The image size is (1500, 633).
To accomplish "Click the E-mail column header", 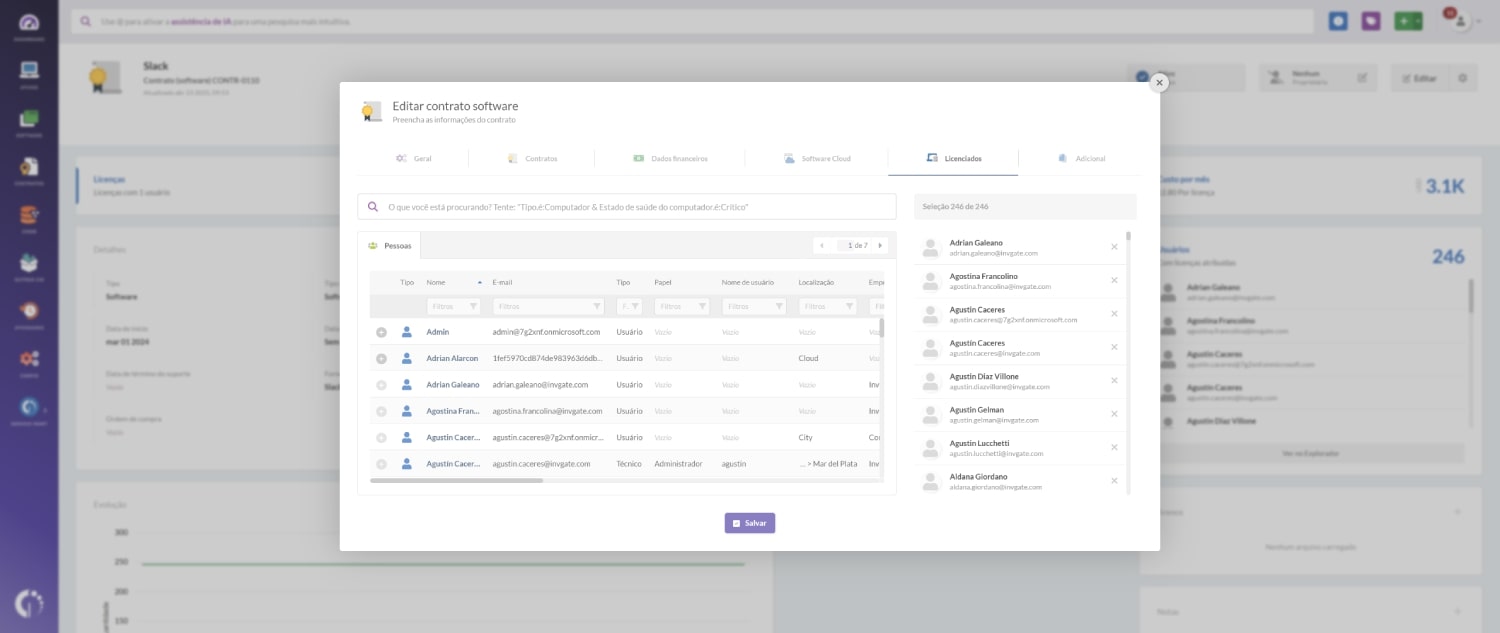I will 502,282.
